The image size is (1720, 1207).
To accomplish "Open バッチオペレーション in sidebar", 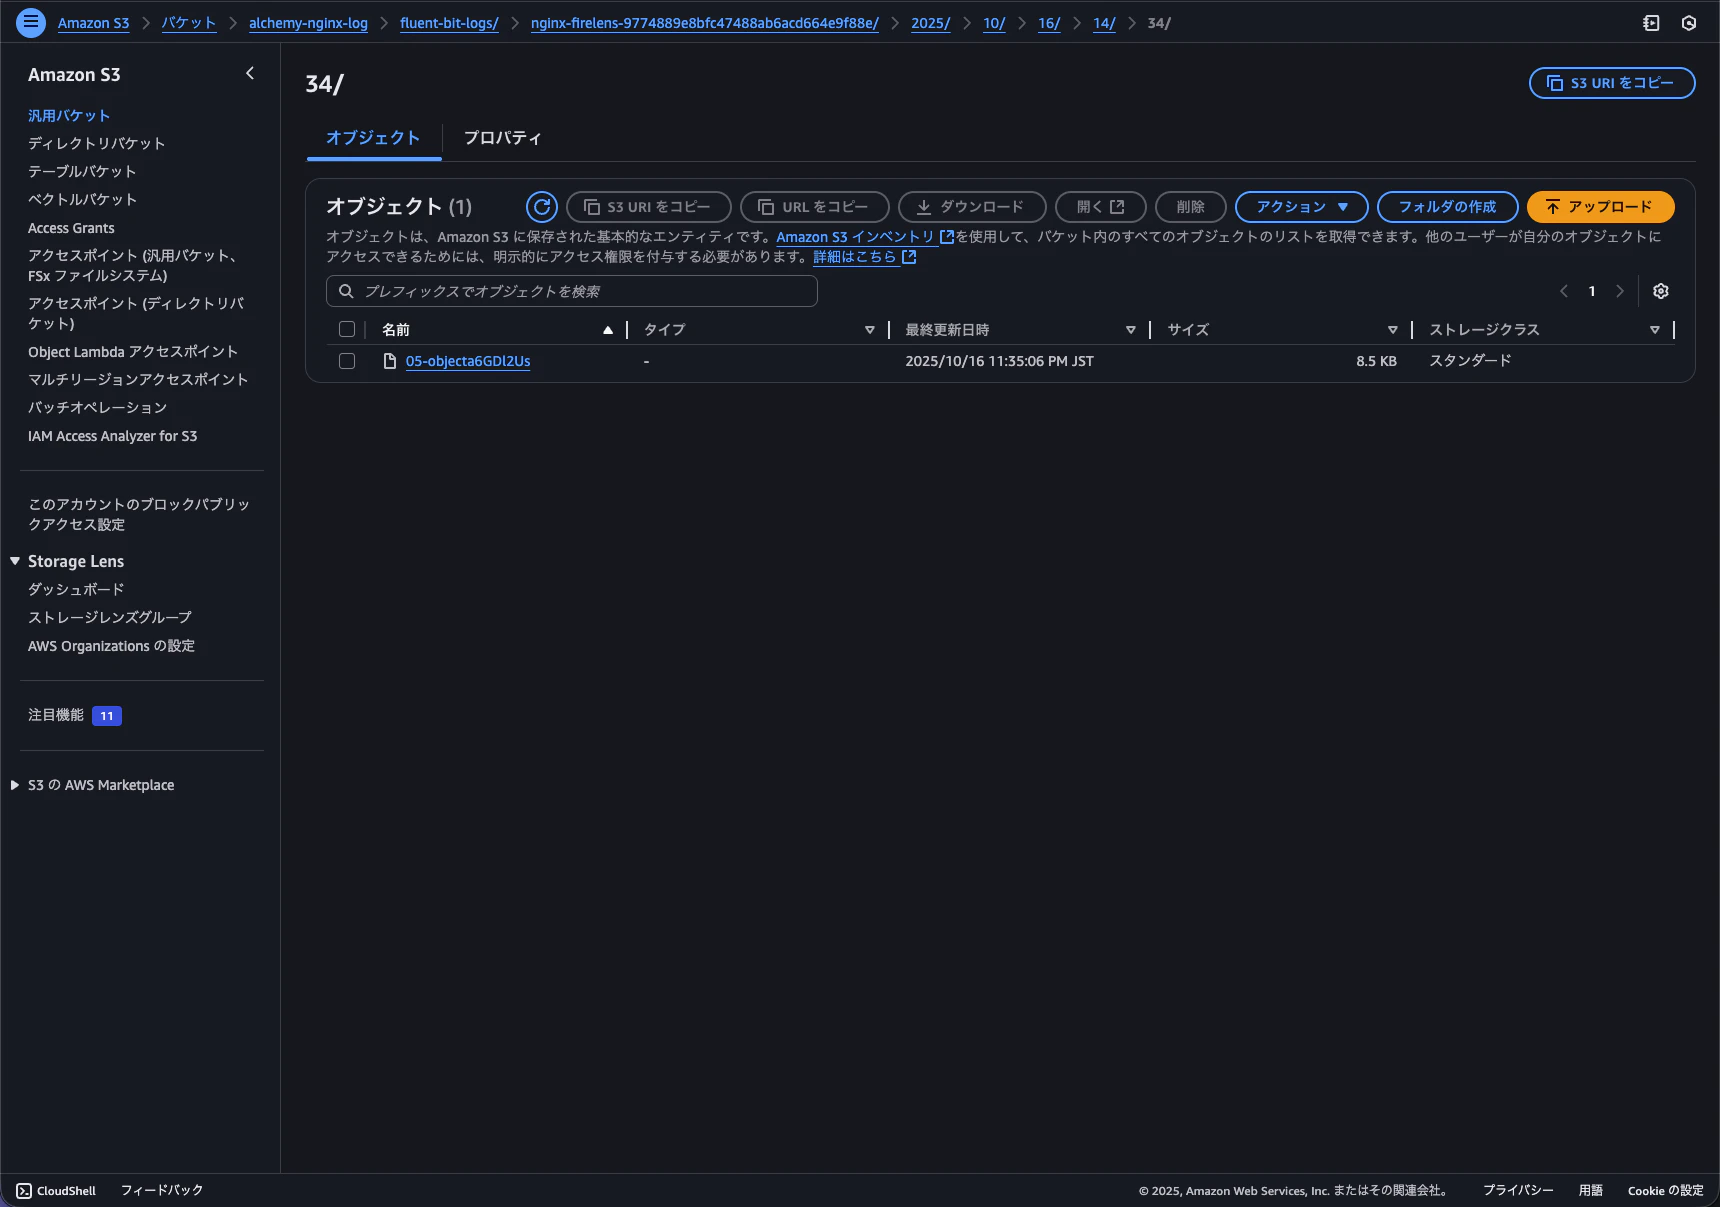I will [97, 408].
